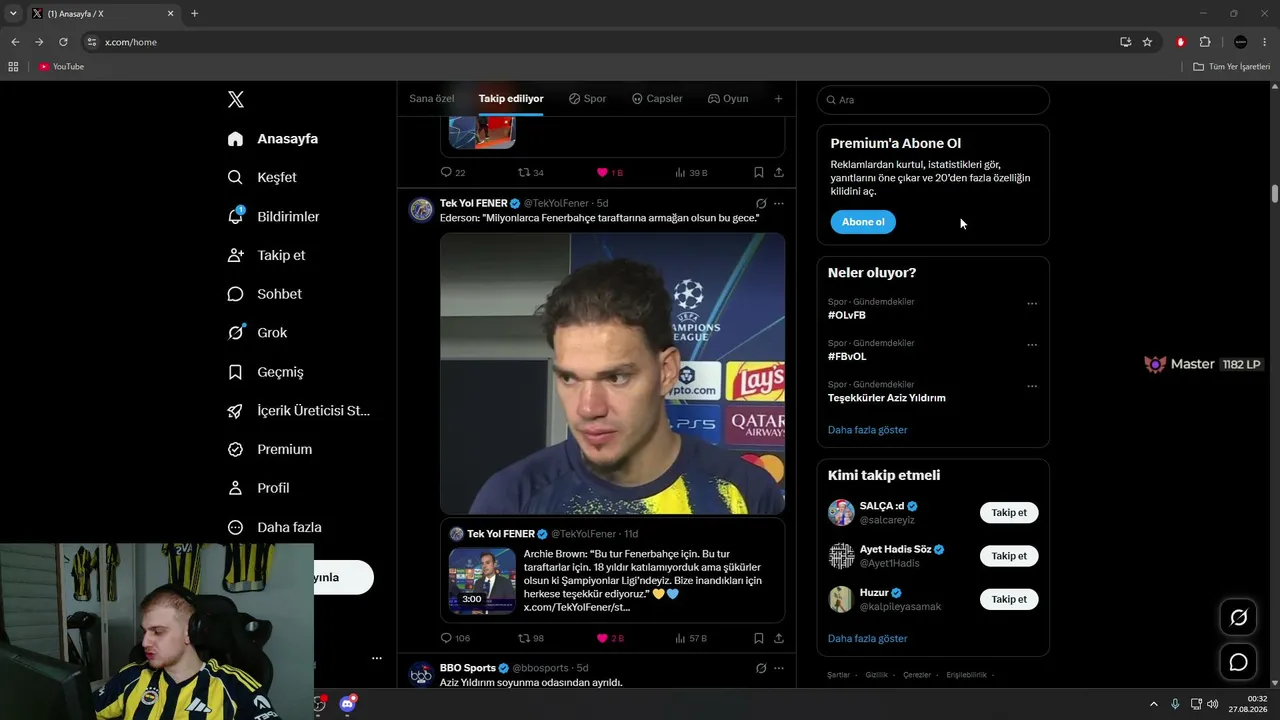This screenshot has height=720, width=1280.
Task: Follow Huzur account
Action: (1009, 599)
